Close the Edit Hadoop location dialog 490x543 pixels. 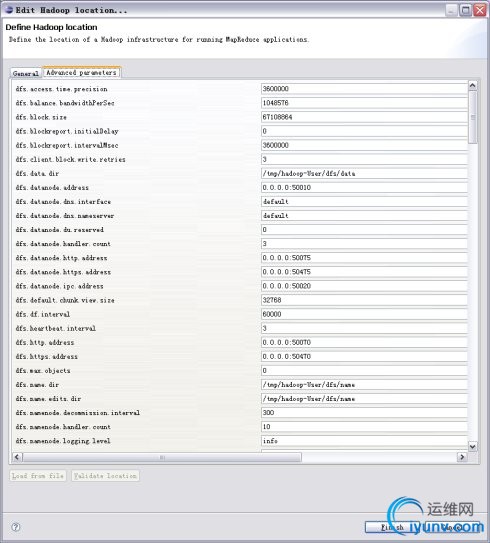pos(480,10)
